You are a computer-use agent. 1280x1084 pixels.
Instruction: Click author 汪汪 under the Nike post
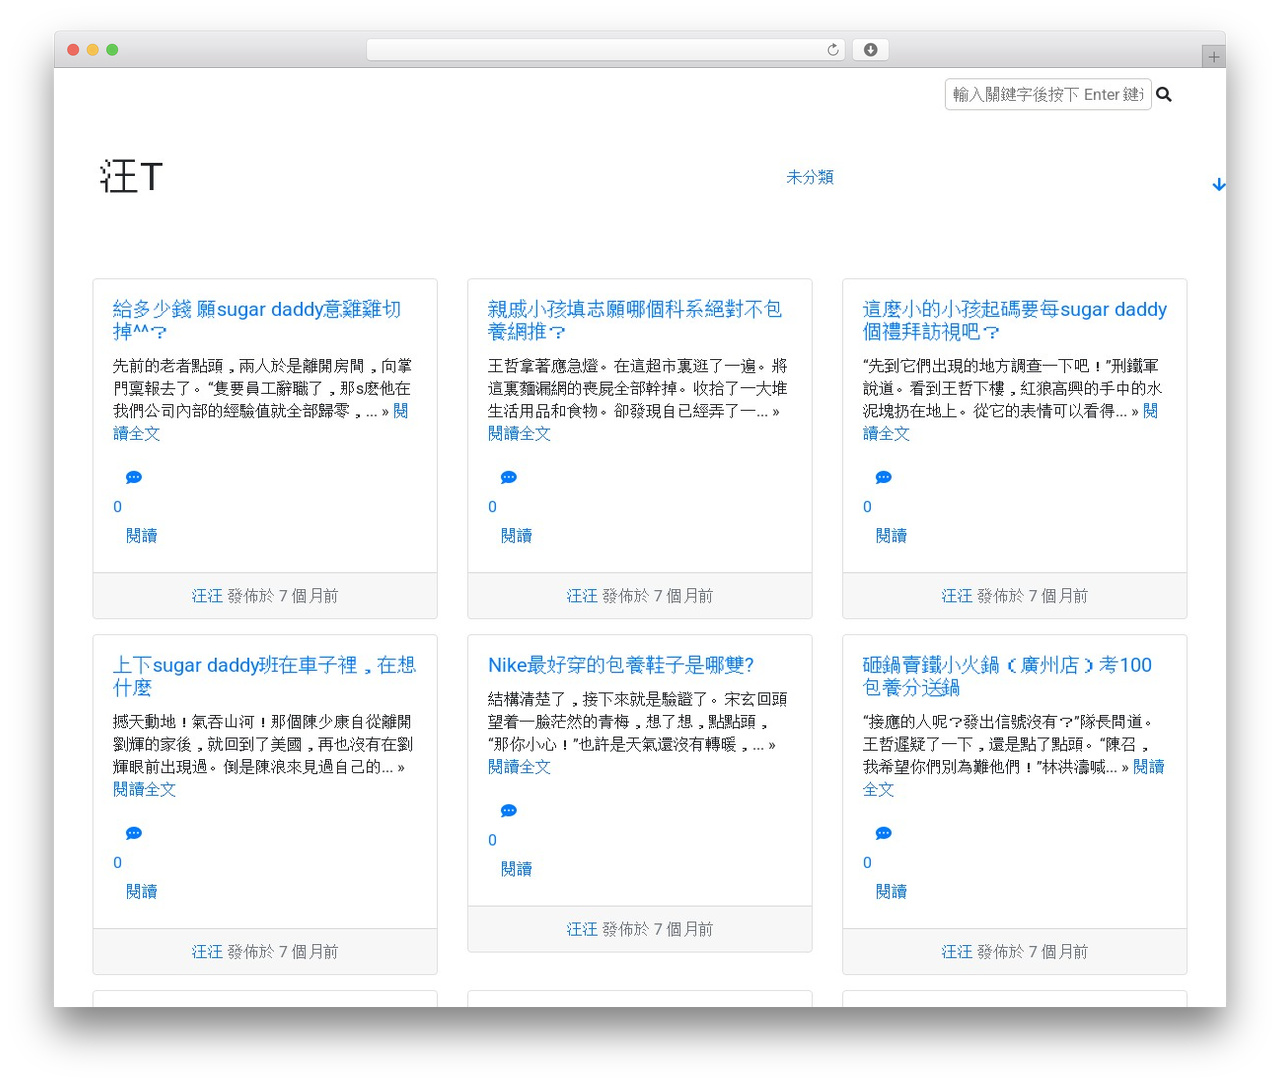coord(582,929)
